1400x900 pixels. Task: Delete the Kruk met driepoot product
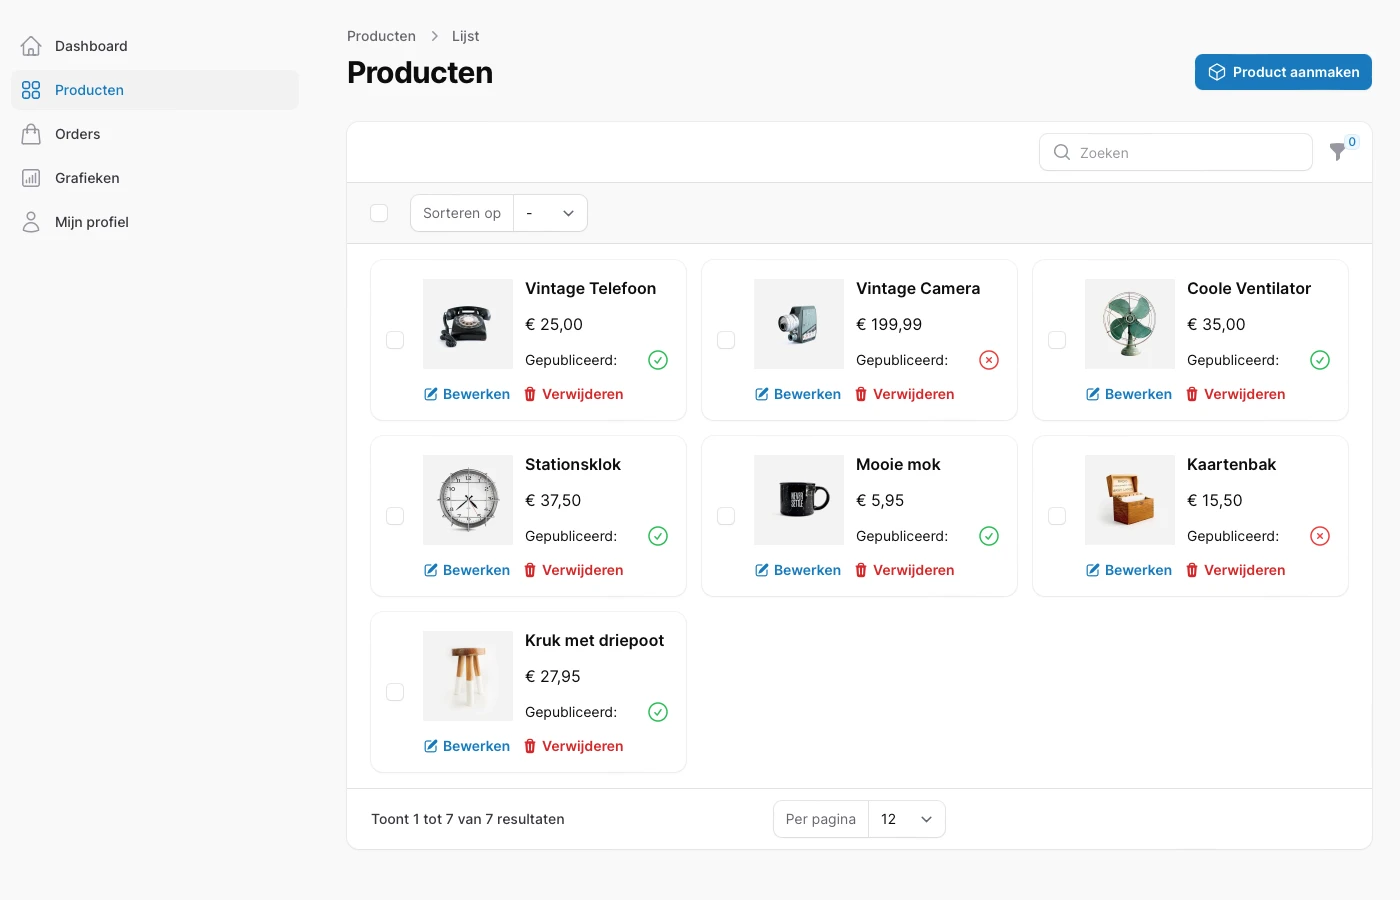point(574,746)
